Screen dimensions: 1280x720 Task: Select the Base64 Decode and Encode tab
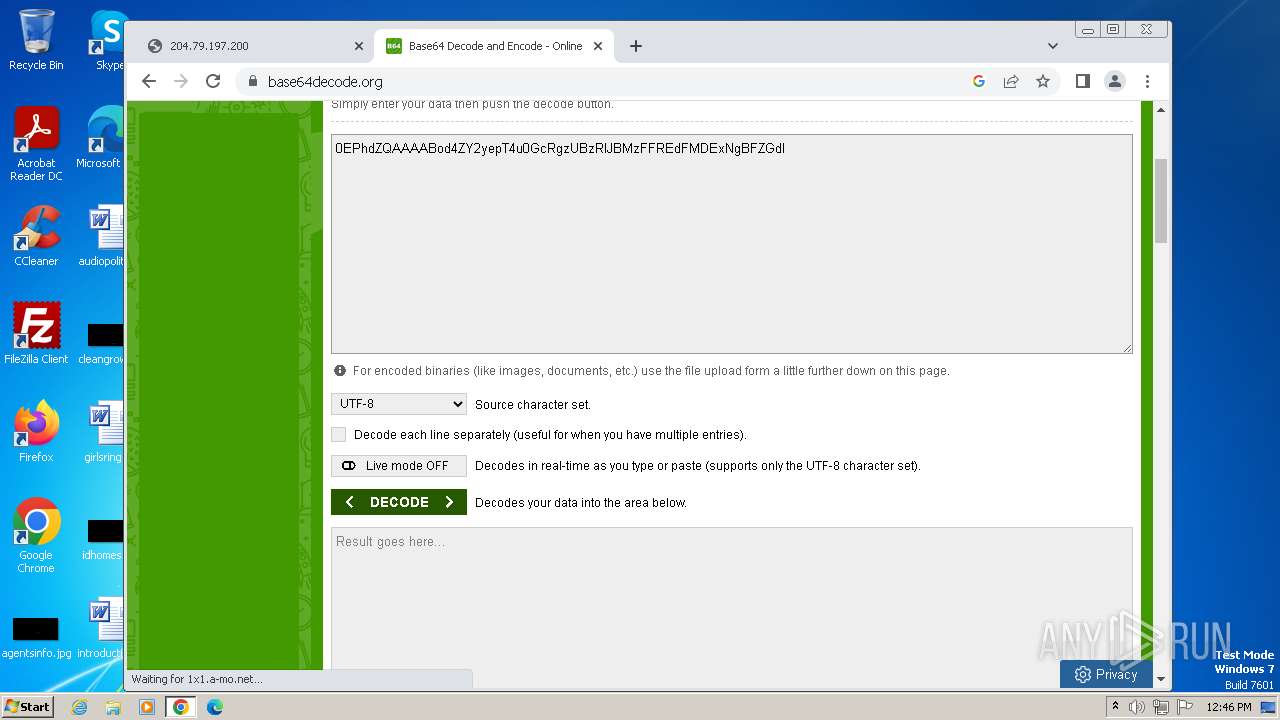tap(494, 46)
